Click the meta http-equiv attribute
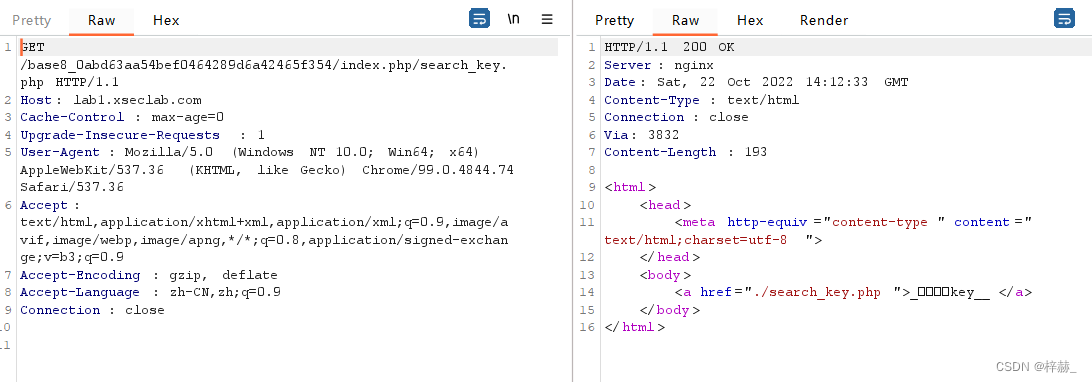The image size is (1092, 382). [x=767, y=223]
